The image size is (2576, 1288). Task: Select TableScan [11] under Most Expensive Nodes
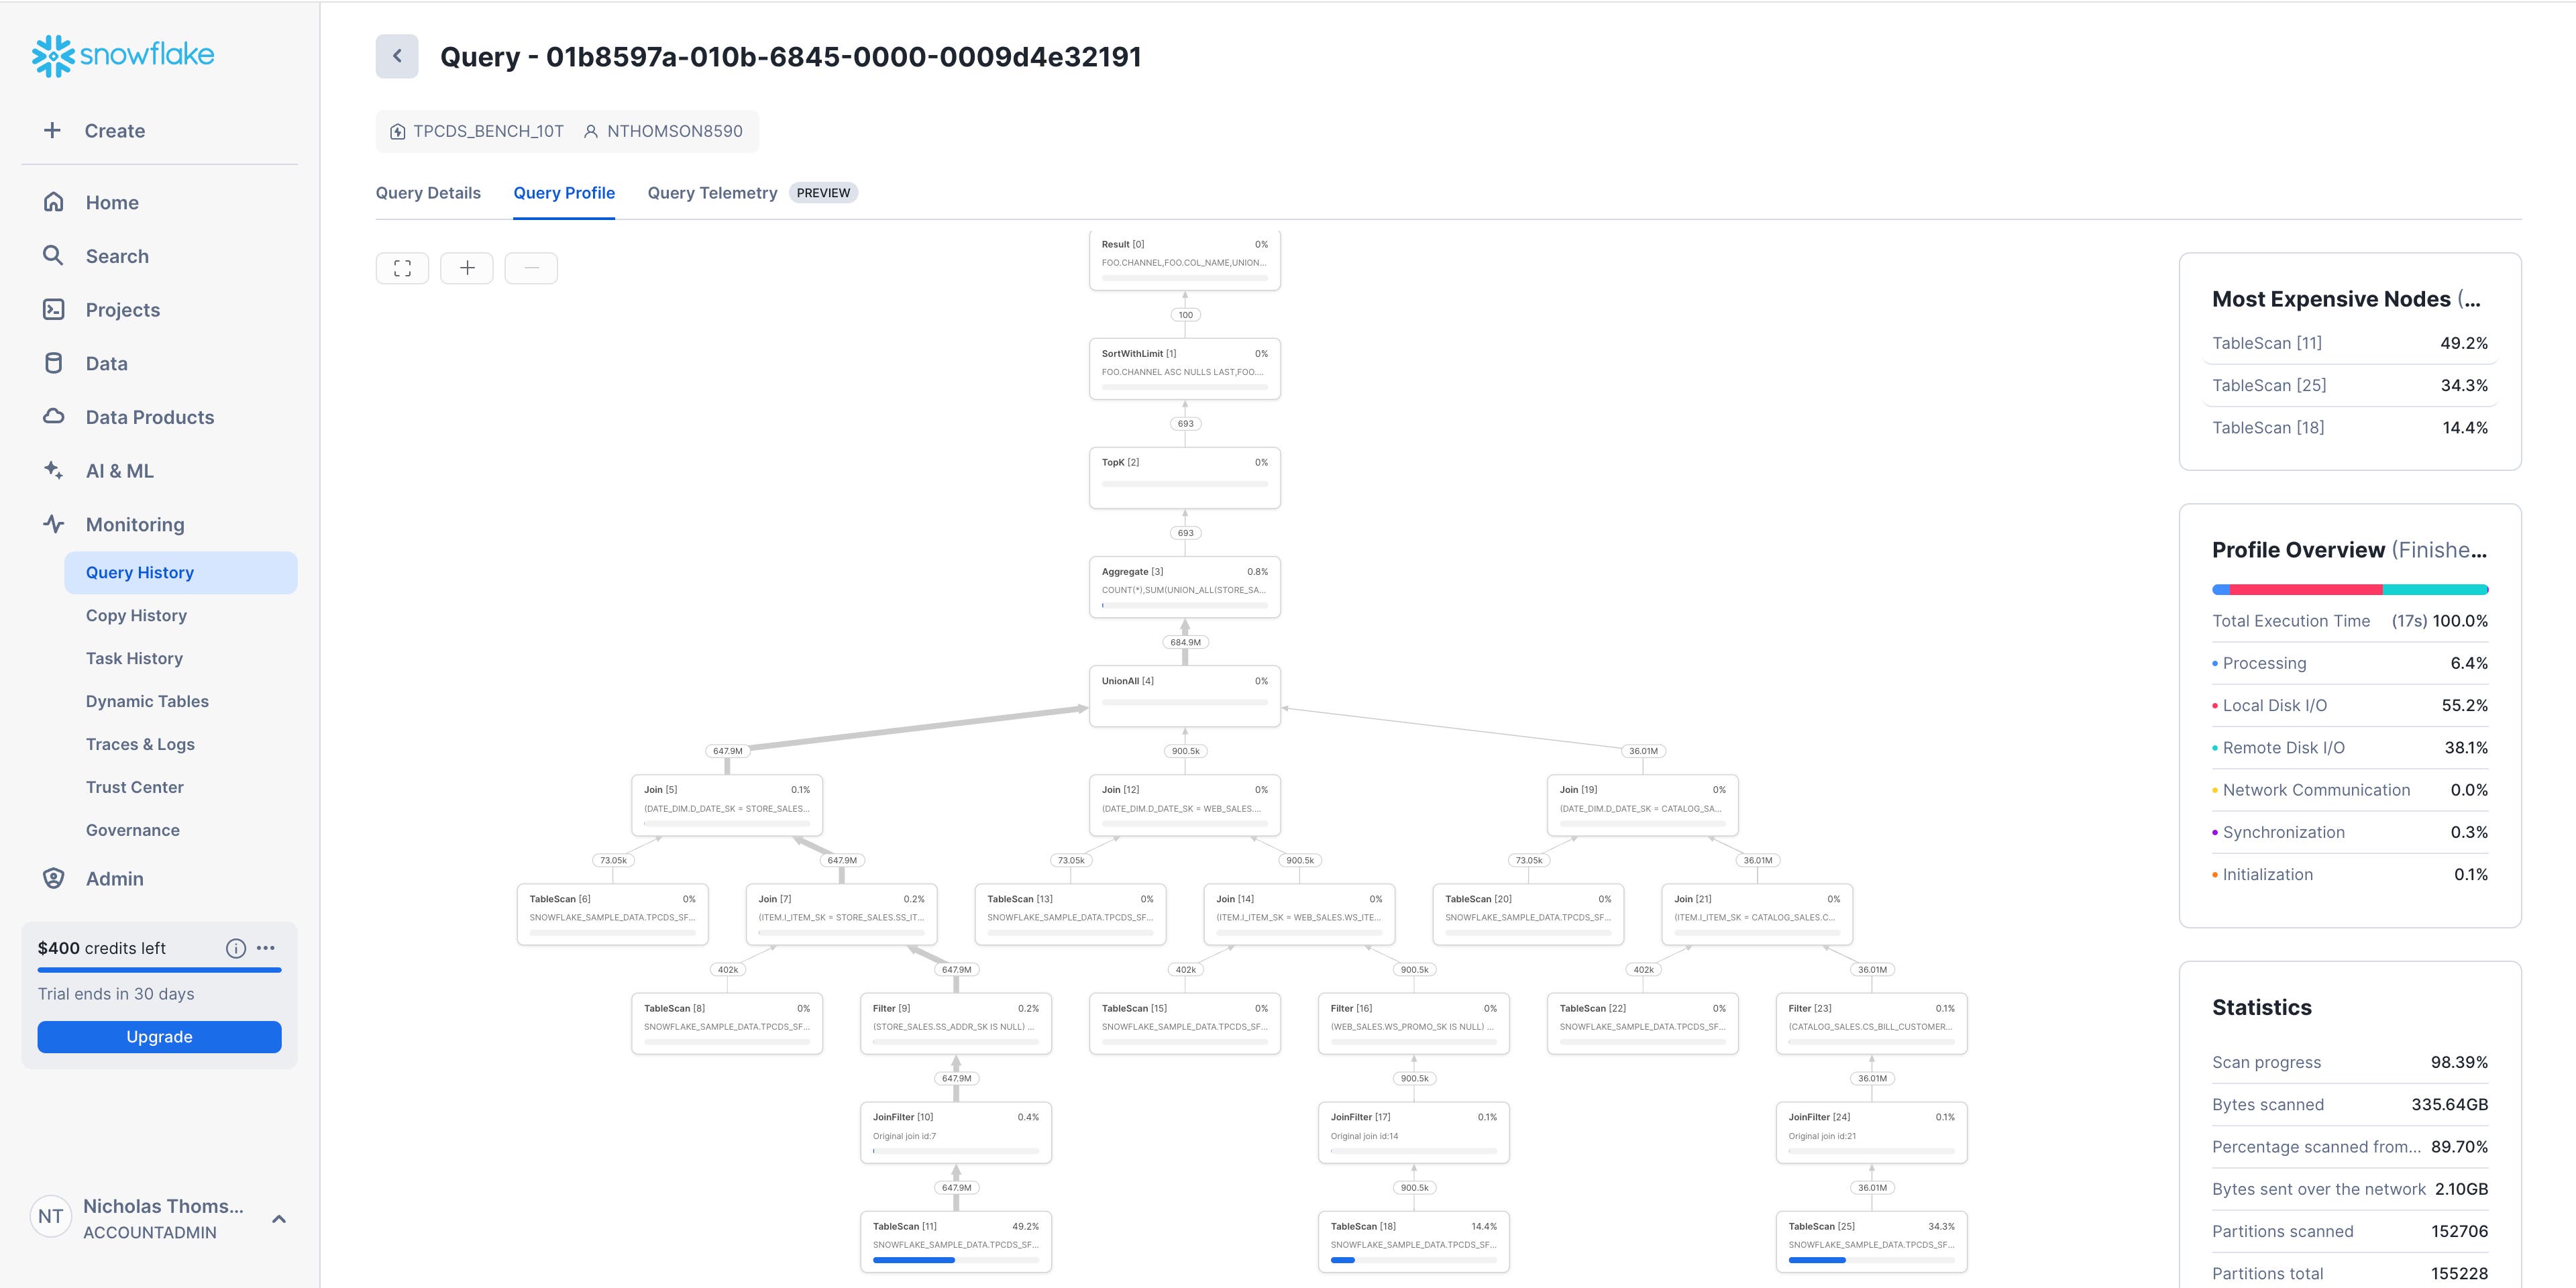[x=2267, y=343]
